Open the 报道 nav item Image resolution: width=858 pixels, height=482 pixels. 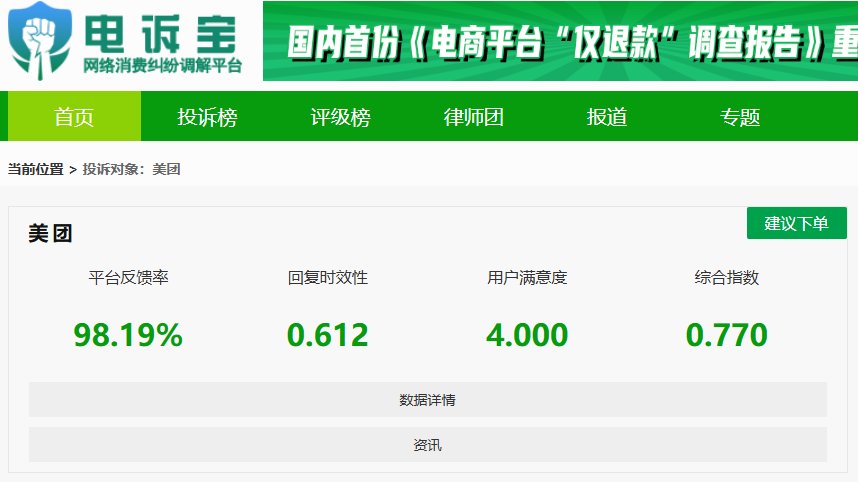[606, 117]
